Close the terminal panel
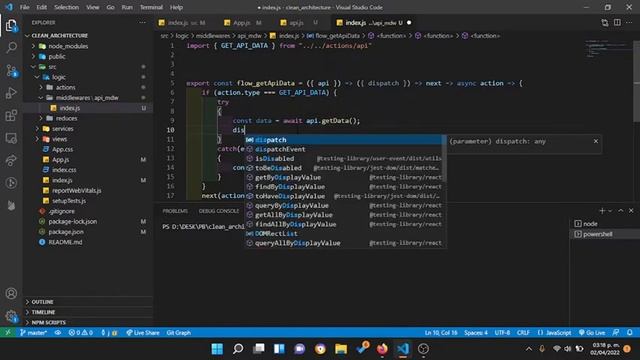The height and width of the screenshot is (360, 640). pos(631,211)
